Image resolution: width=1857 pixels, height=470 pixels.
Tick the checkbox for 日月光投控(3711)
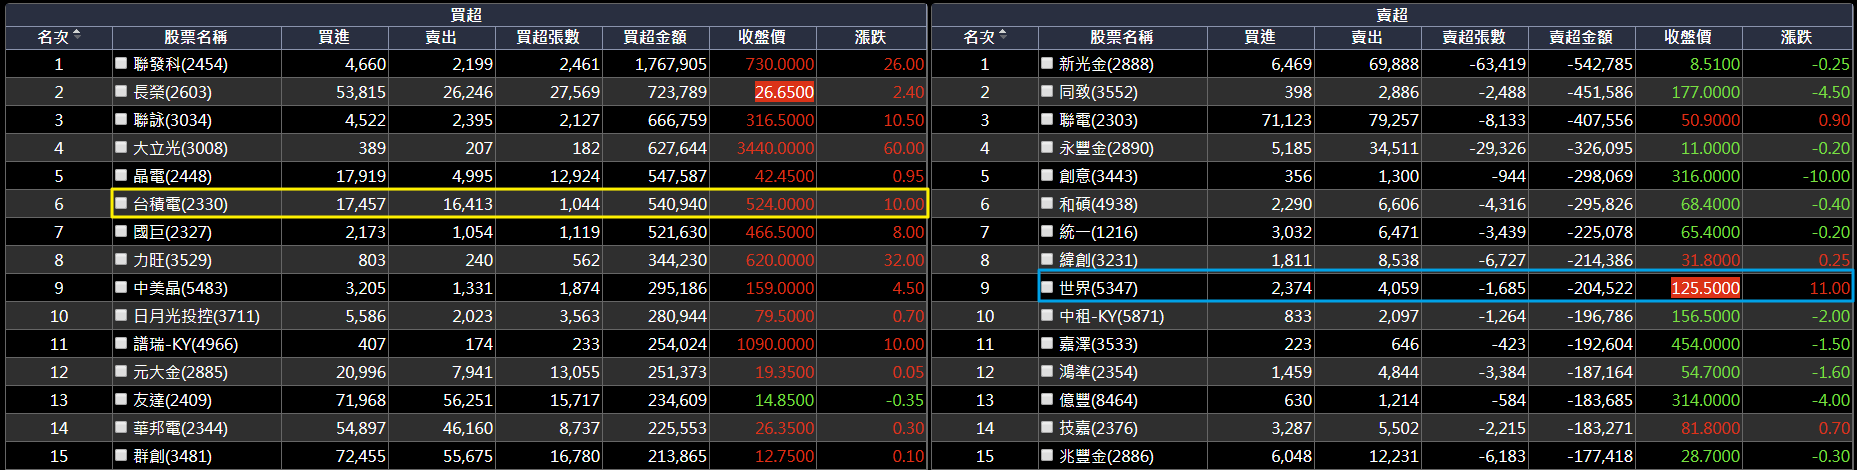coord(121,315)
